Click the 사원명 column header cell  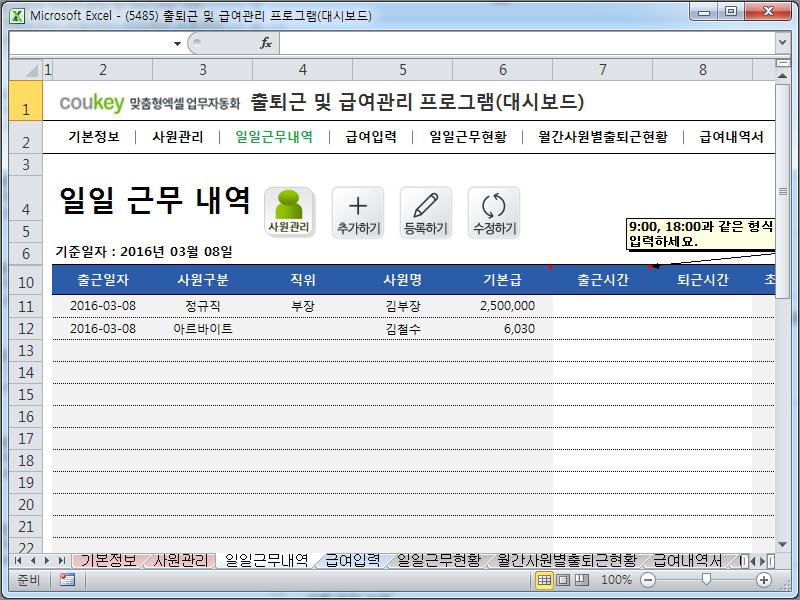pyautogui.click(x=403, y=280)
